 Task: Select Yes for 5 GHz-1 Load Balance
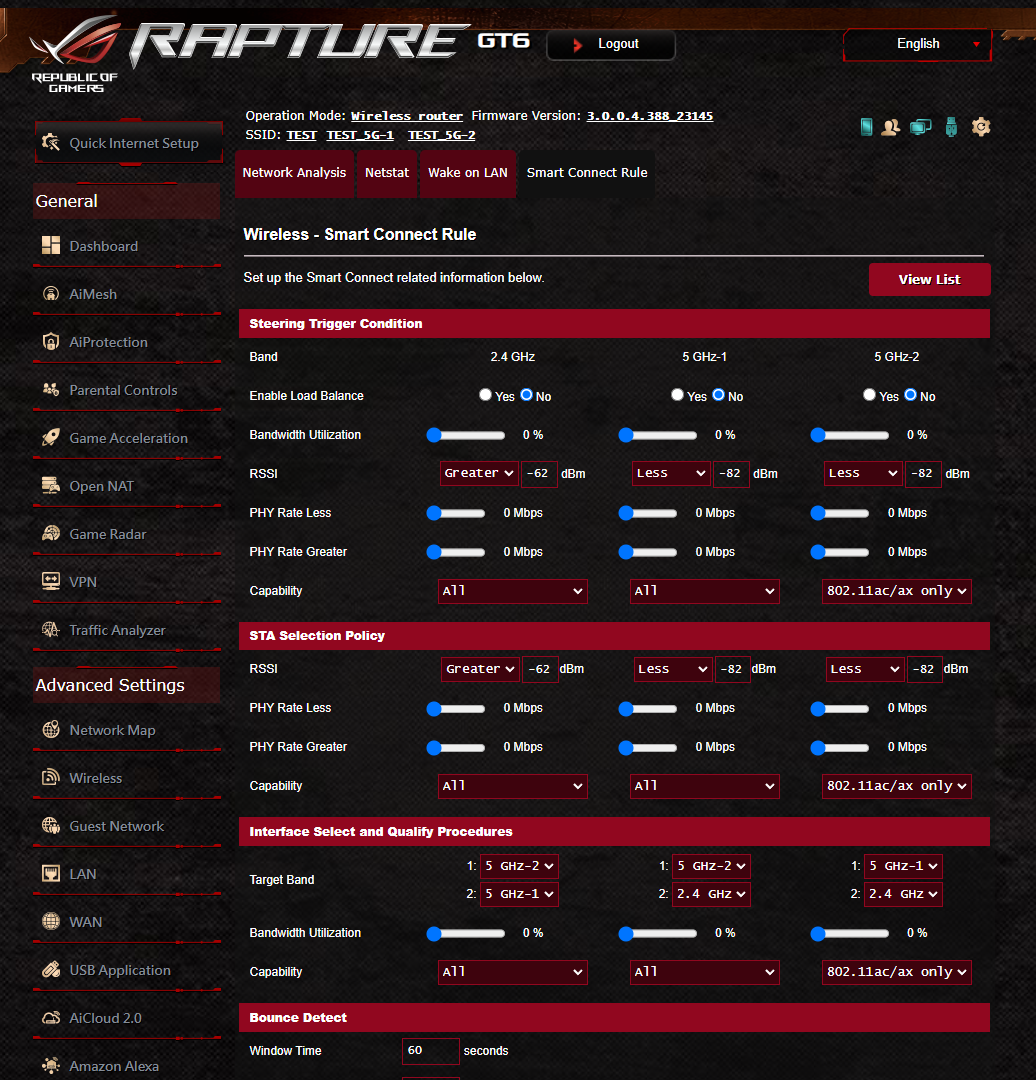[677, 395]
